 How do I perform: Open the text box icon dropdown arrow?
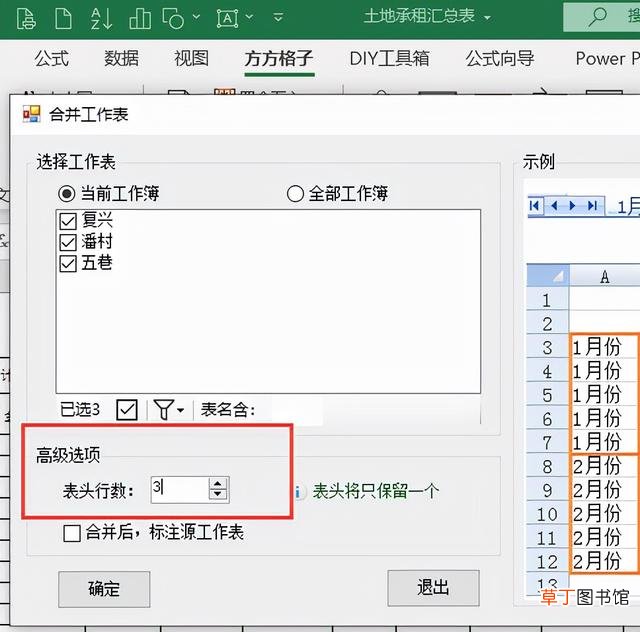click(x=249, y=17)
